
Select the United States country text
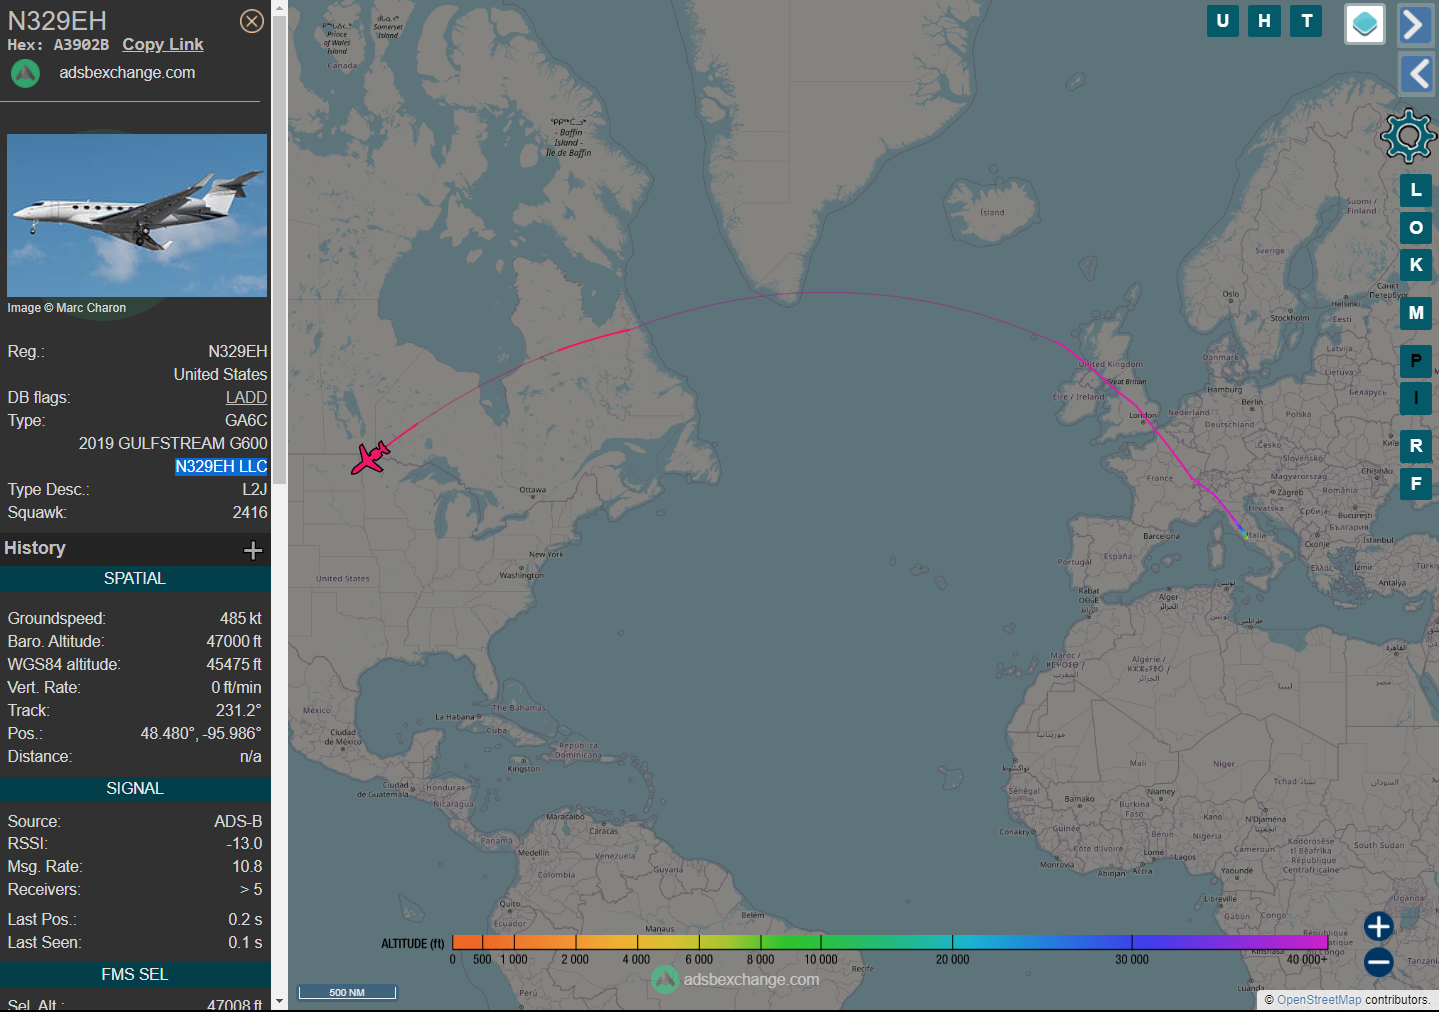click(x=220, y=374)
